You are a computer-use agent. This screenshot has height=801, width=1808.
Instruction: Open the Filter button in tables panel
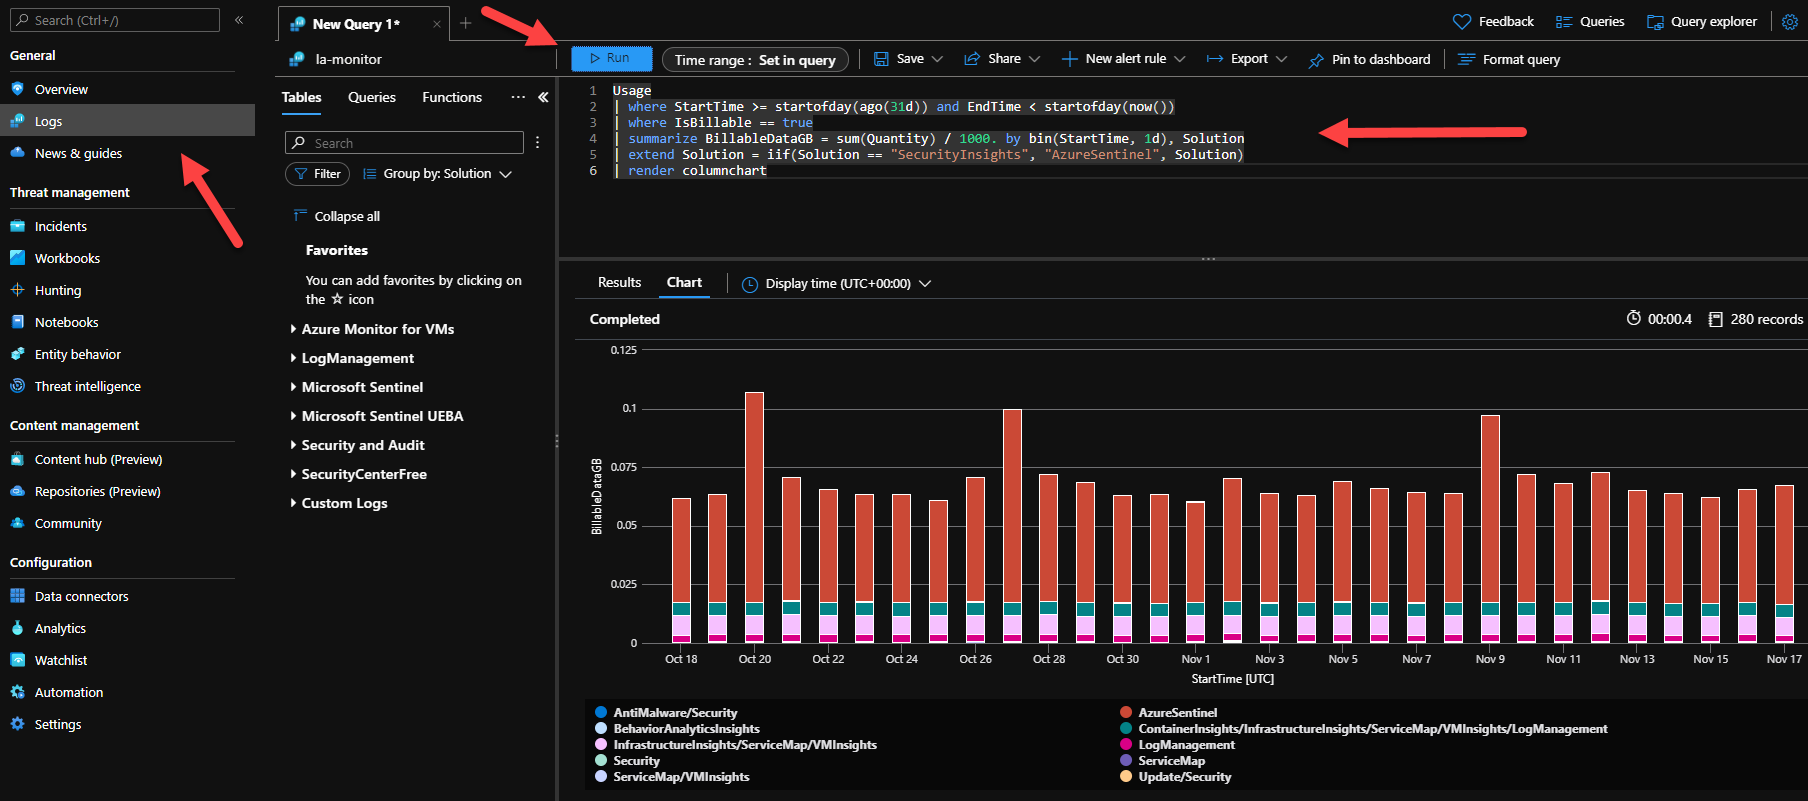(x=317, y=174)
